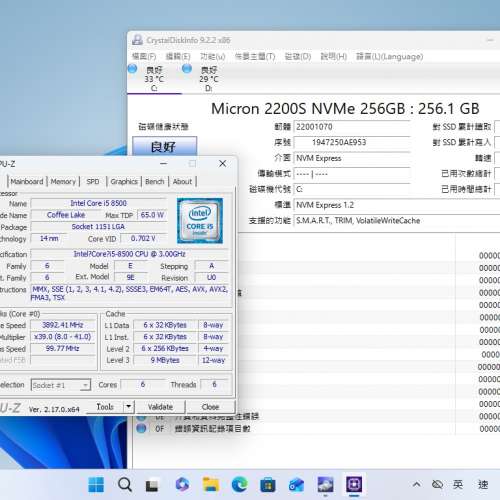Click the blue status circle on row 0F

click(x=141, y=428)
